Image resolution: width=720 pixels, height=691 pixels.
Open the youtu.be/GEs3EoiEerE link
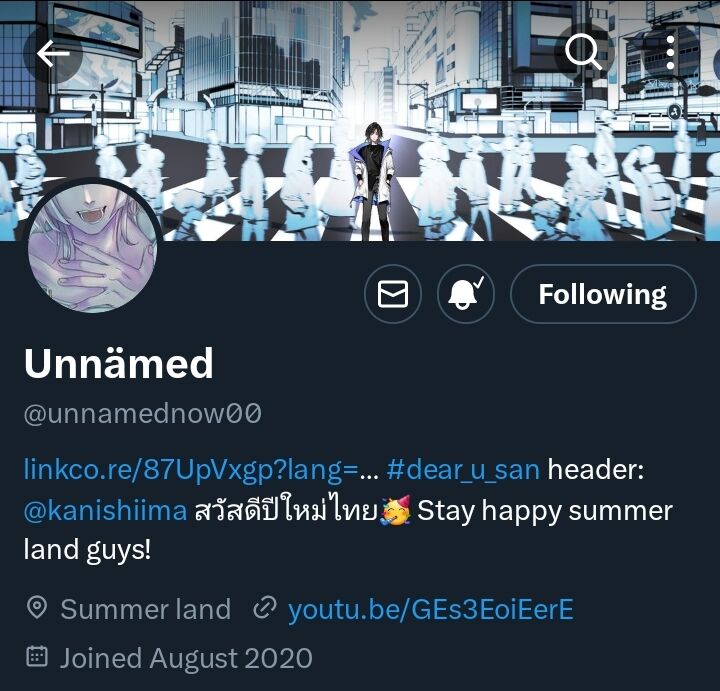click(431, 610)
